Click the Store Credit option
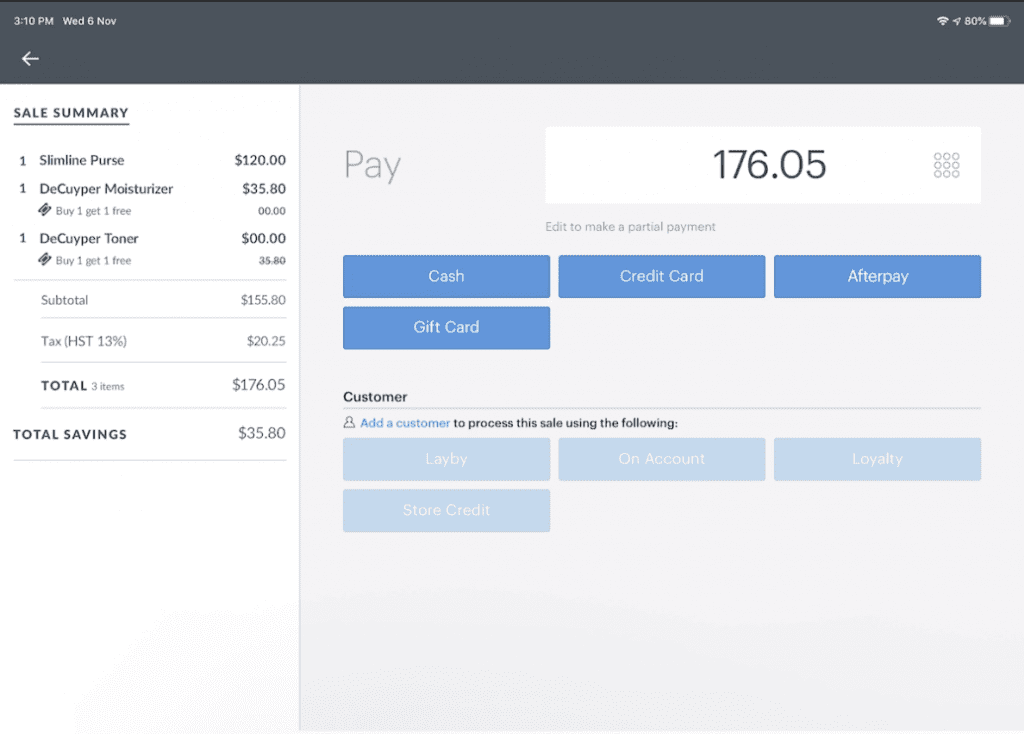Viewport: 1024px width, 734px height. 446,510
